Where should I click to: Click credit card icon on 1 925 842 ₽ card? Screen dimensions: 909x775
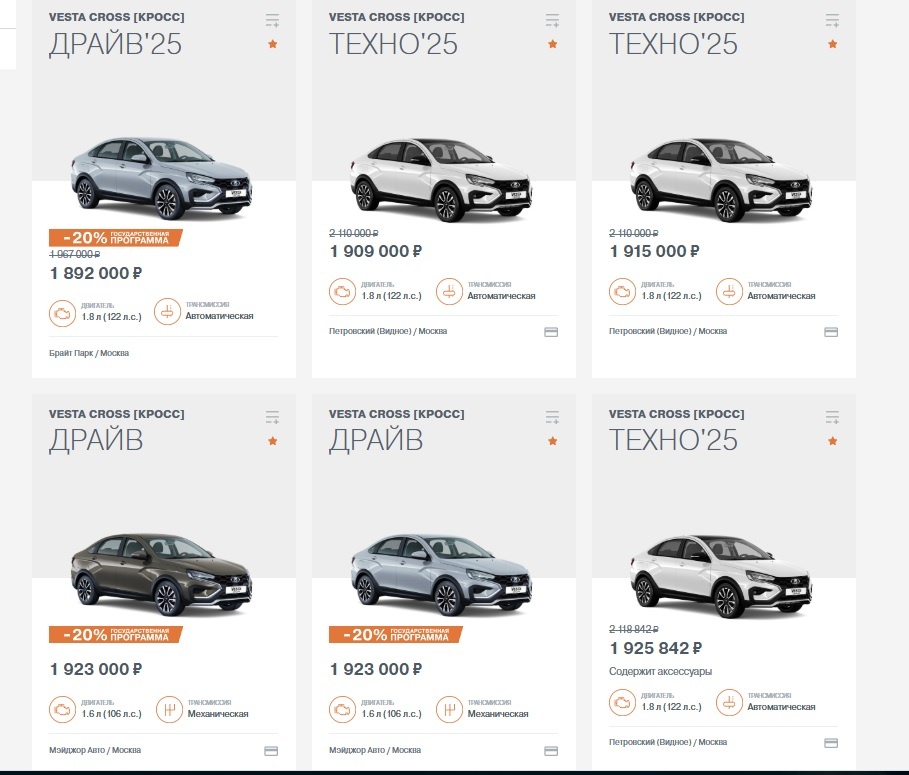[831, 743]
